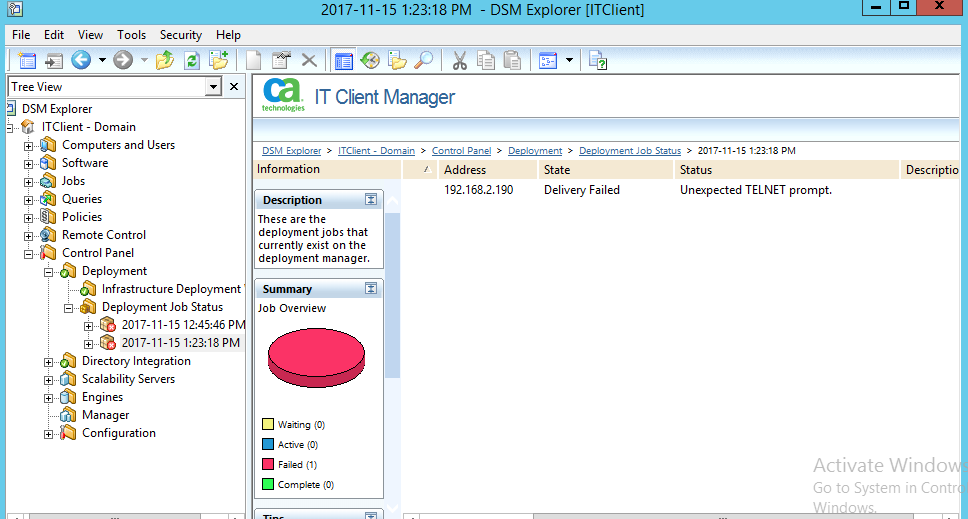Open the Forward history dropdown arrow

[144, 60]
